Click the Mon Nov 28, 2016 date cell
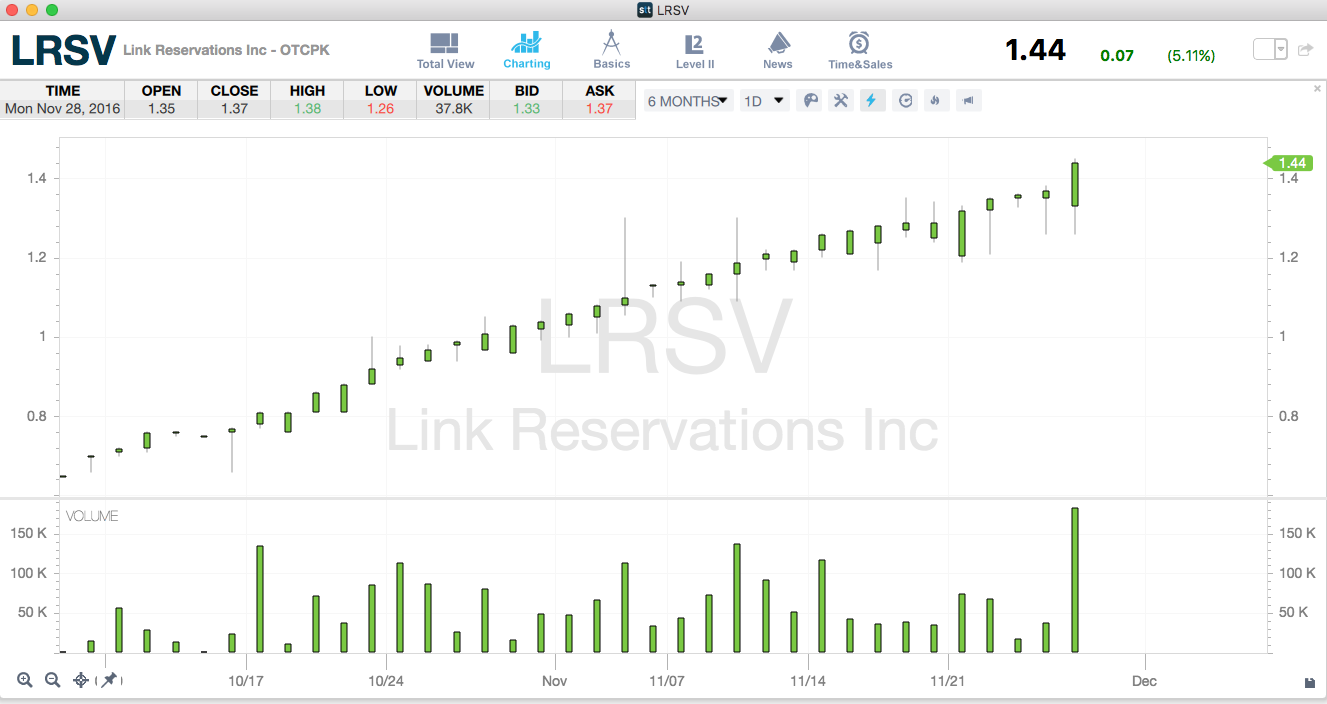This screenshot has width=1327, height=704. [62, 109]
